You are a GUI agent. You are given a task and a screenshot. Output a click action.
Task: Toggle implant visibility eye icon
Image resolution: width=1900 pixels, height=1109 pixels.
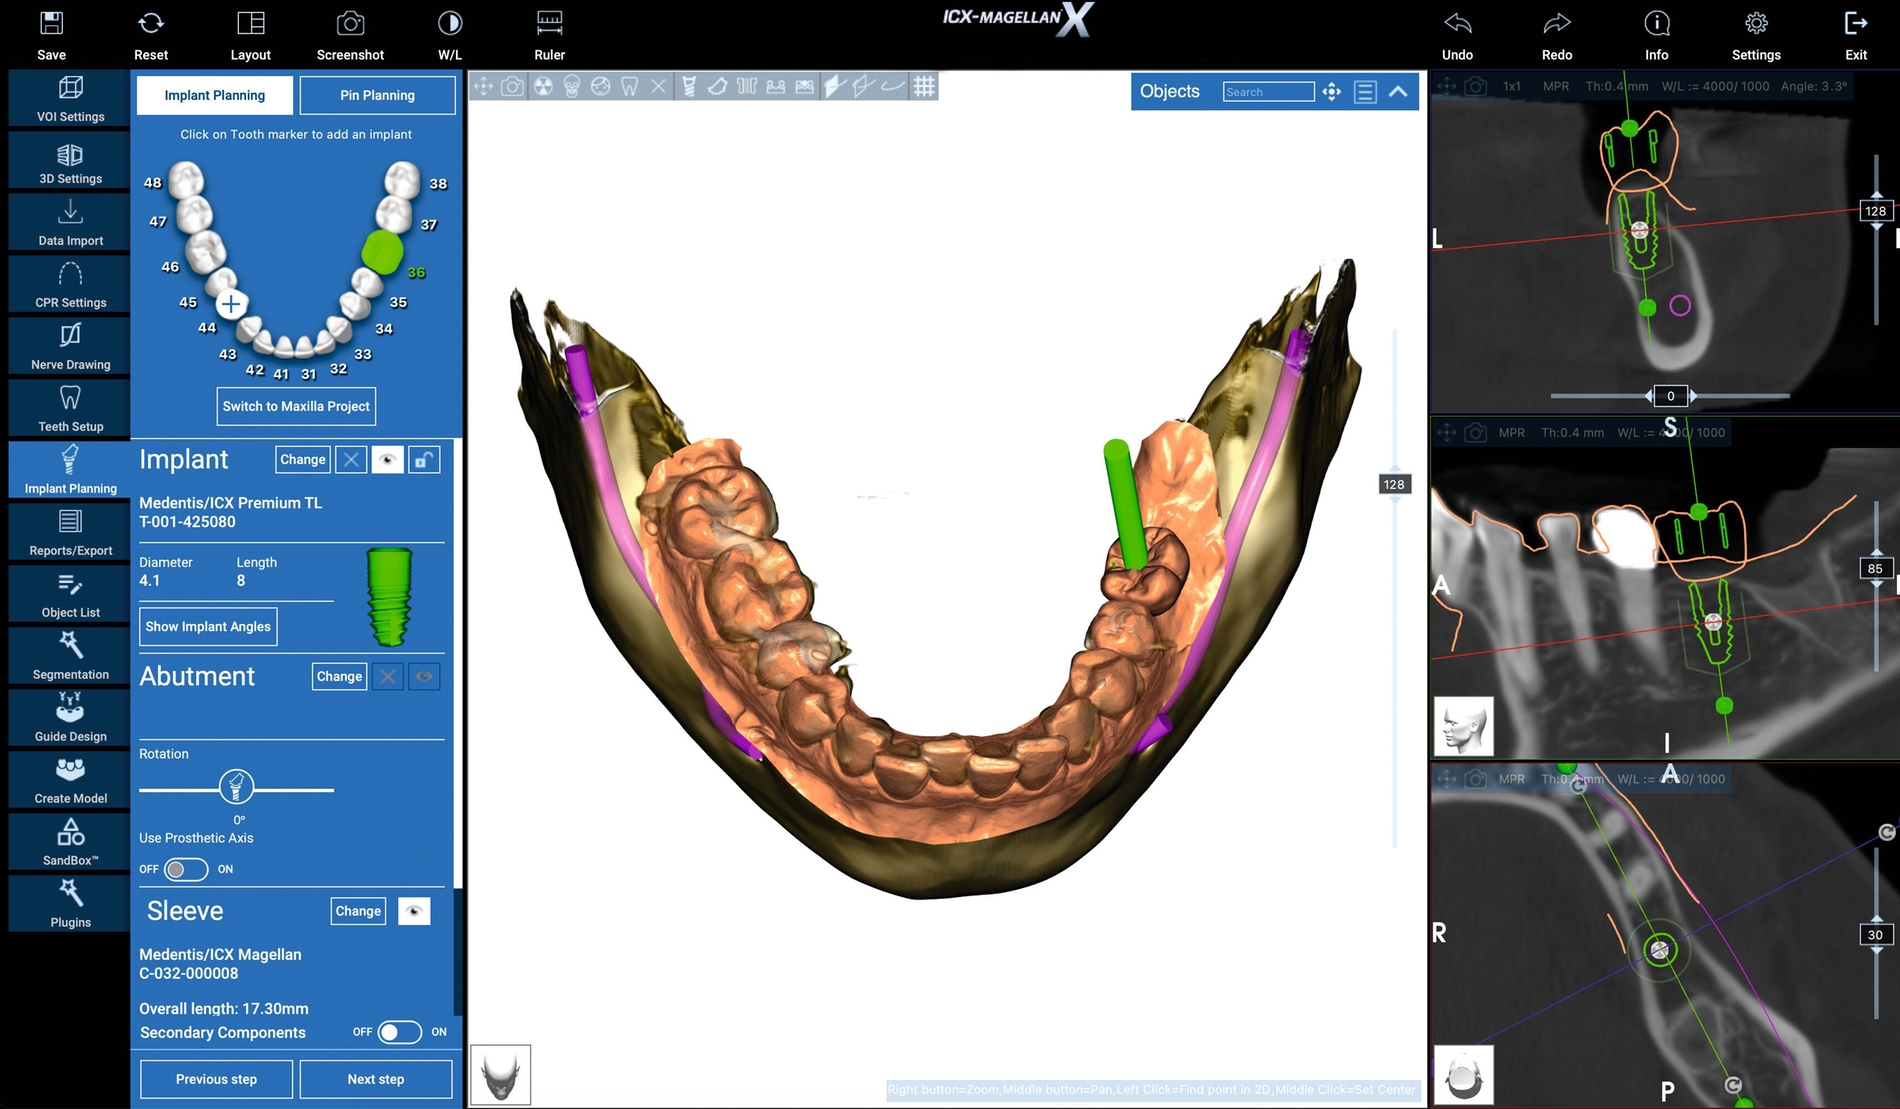pyautogui.click(x=387, y=460)
